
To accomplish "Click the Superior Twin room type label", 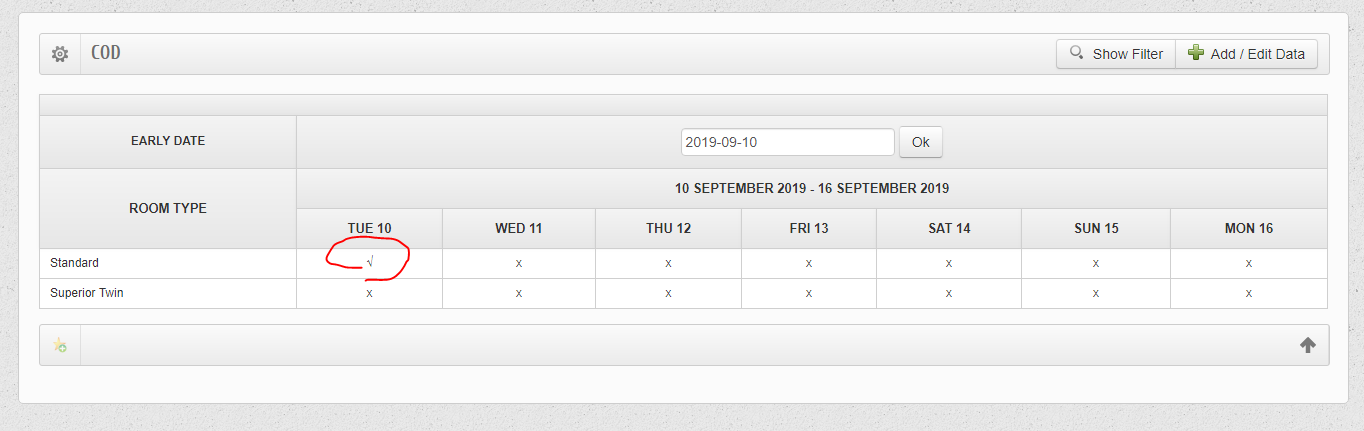I will [x=87, y=293].
